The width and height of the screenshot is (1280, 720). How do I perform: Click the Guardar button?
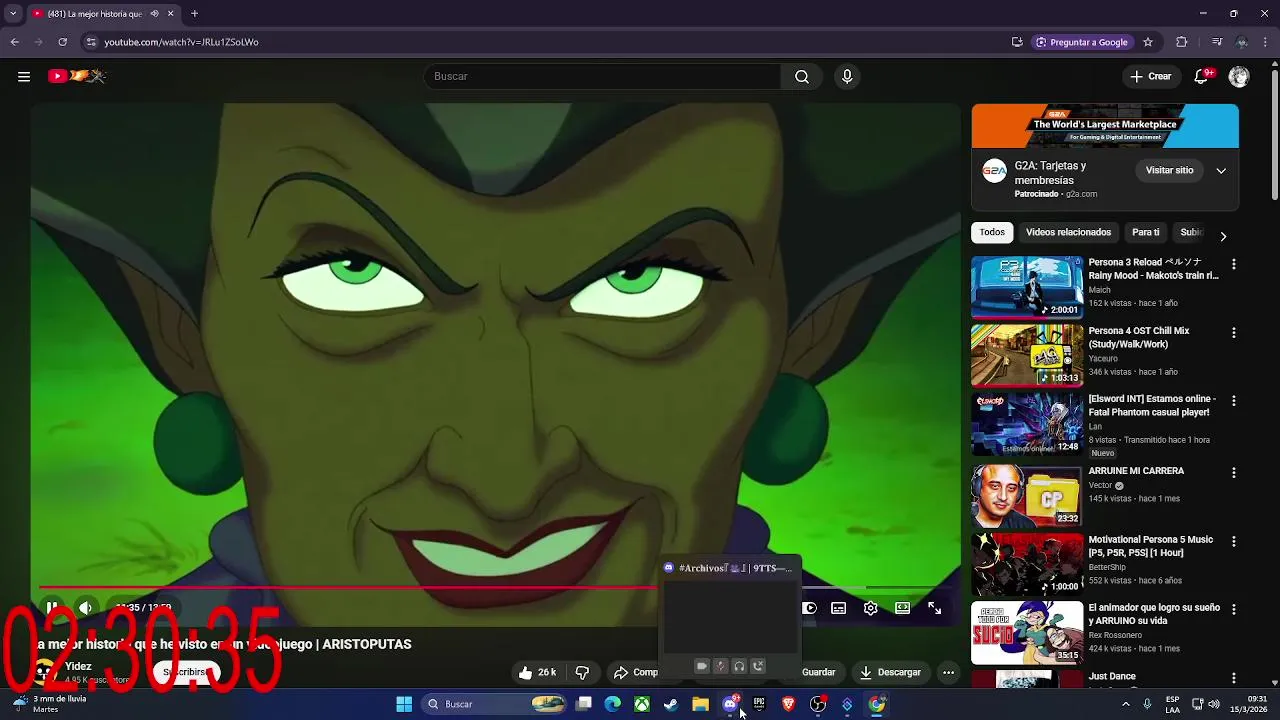(818, 672)
